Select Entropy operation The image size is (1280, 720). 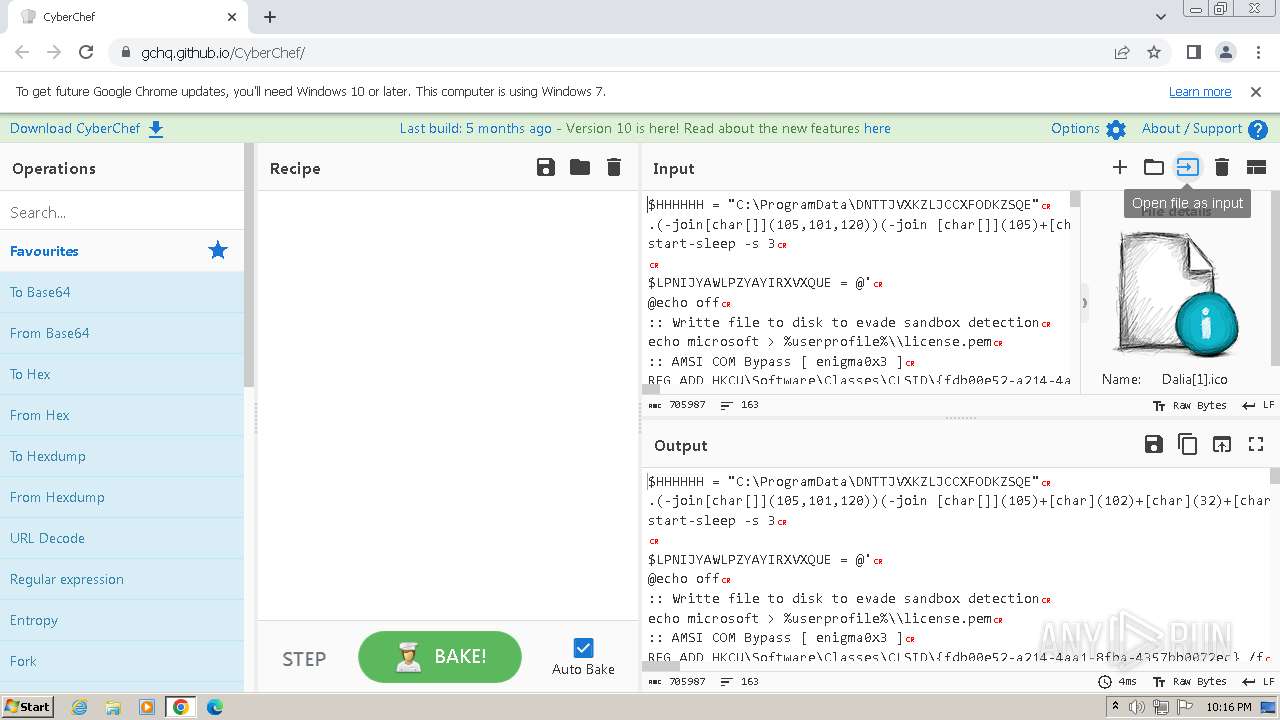[122, 620]
